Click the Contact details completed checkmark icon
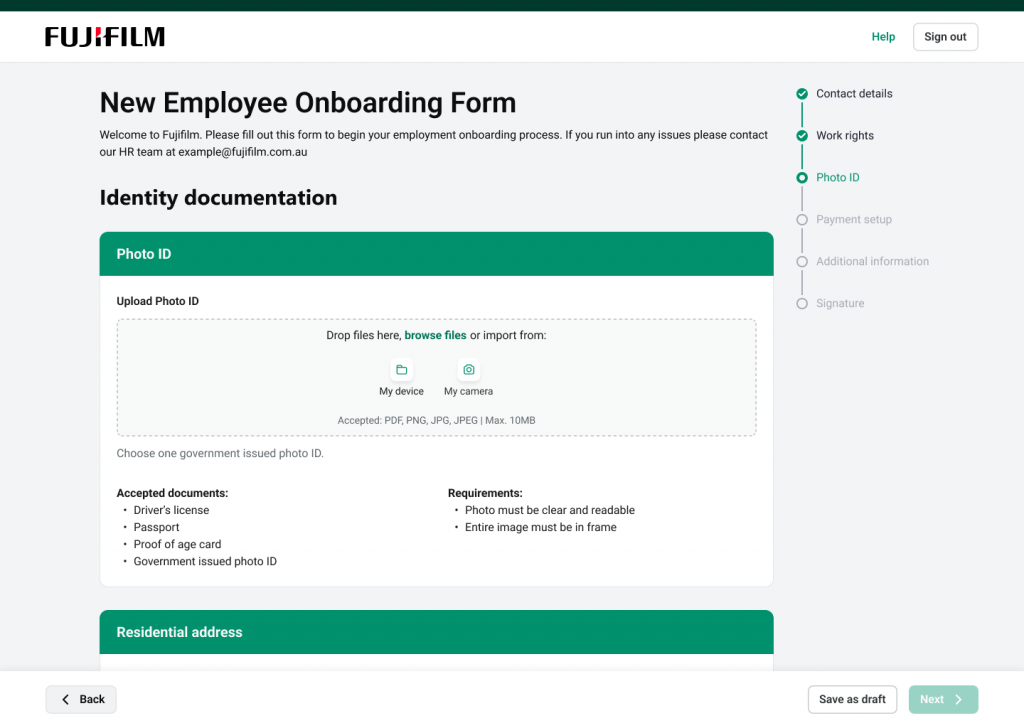 pyautogui.click(x=800, y=93)
